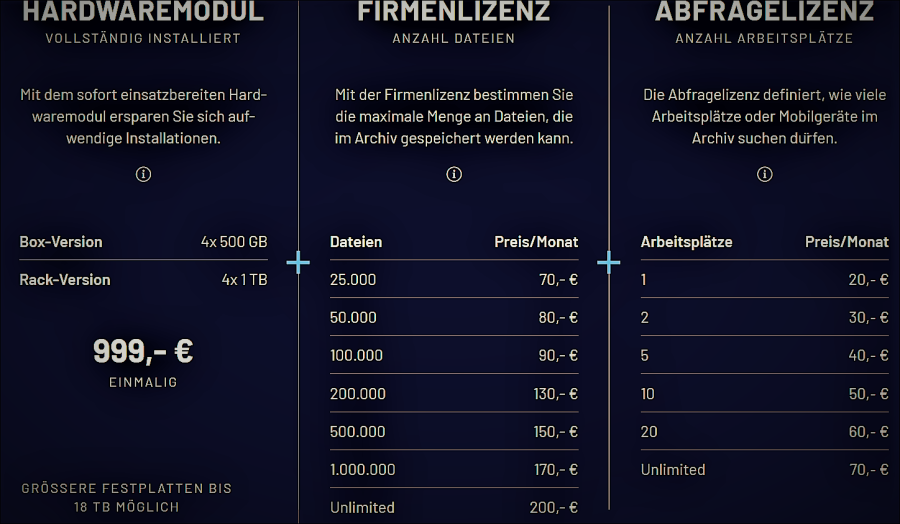Screen dimensions: 900x524
Task: Pick the 100.000 Dateien tier
Action: pos(454,355)
